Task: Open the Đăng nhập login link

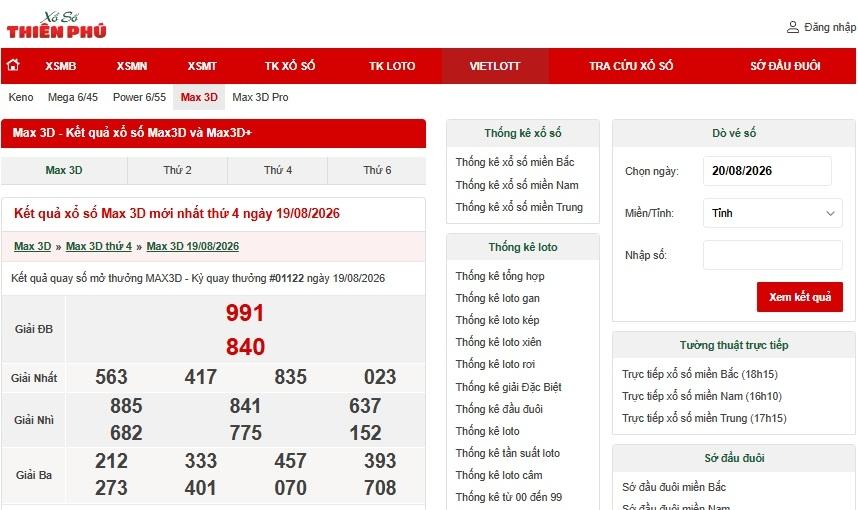Action: coord(830,27)
